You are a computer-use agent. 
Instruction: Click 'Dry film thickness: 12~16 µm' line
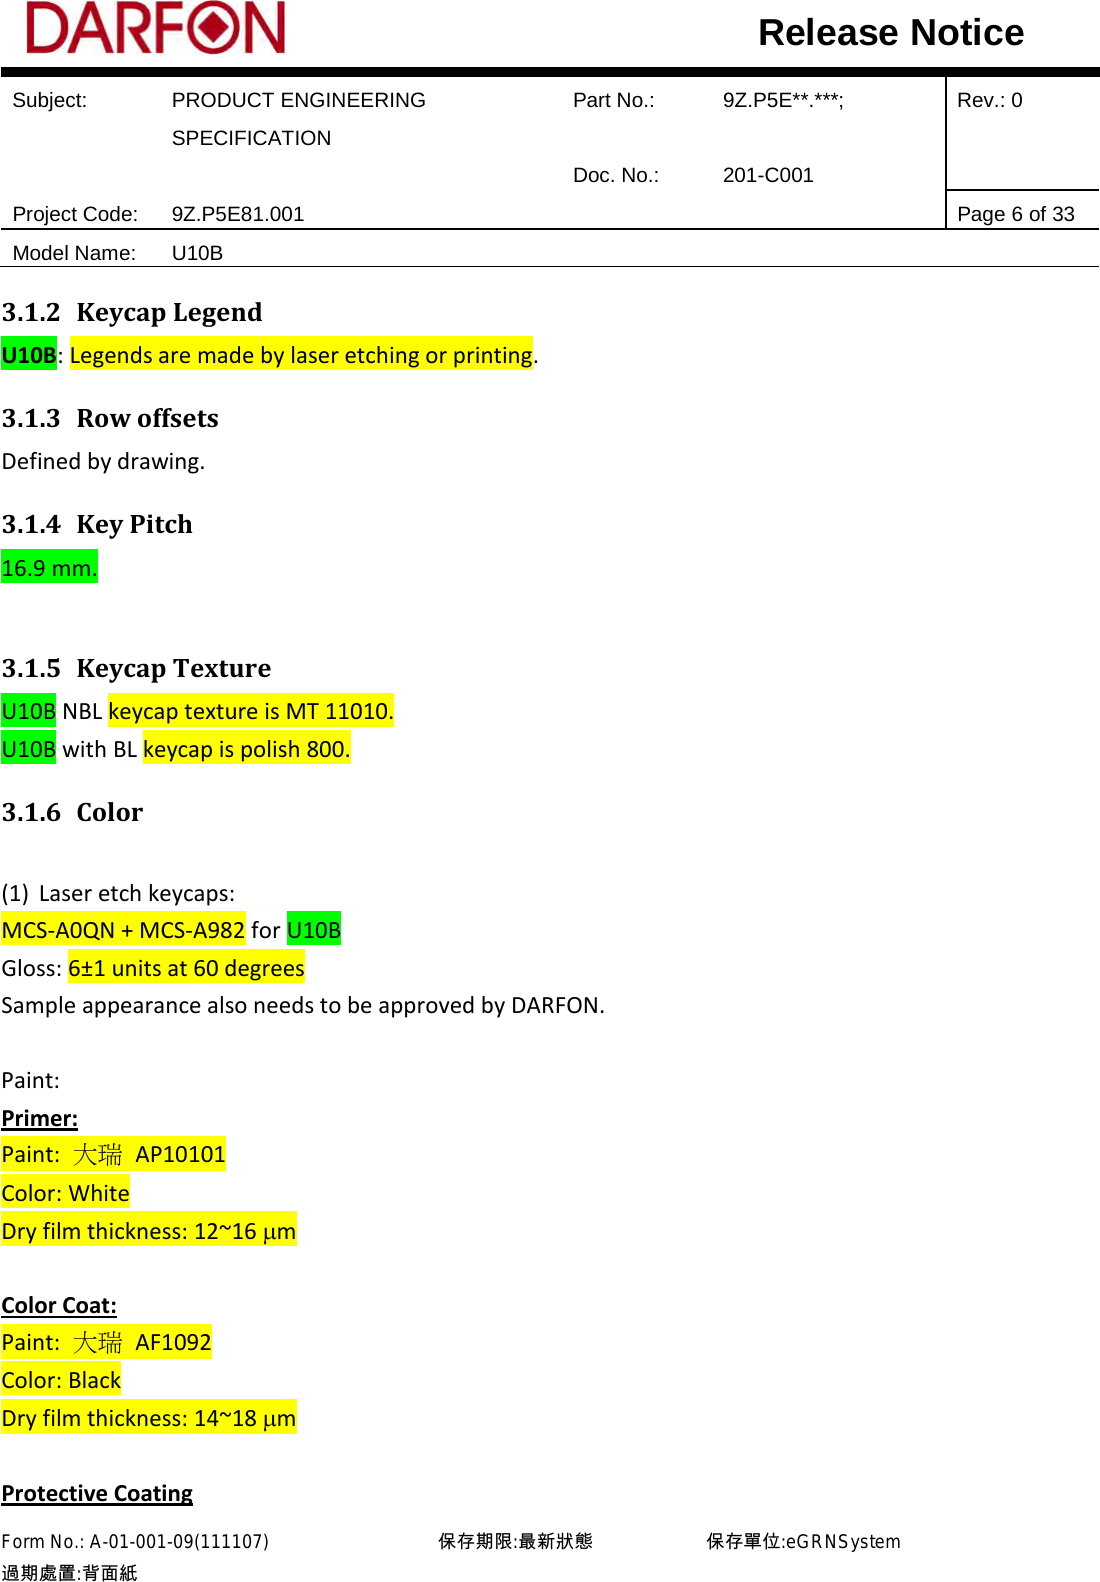(x=149, y=1231)
